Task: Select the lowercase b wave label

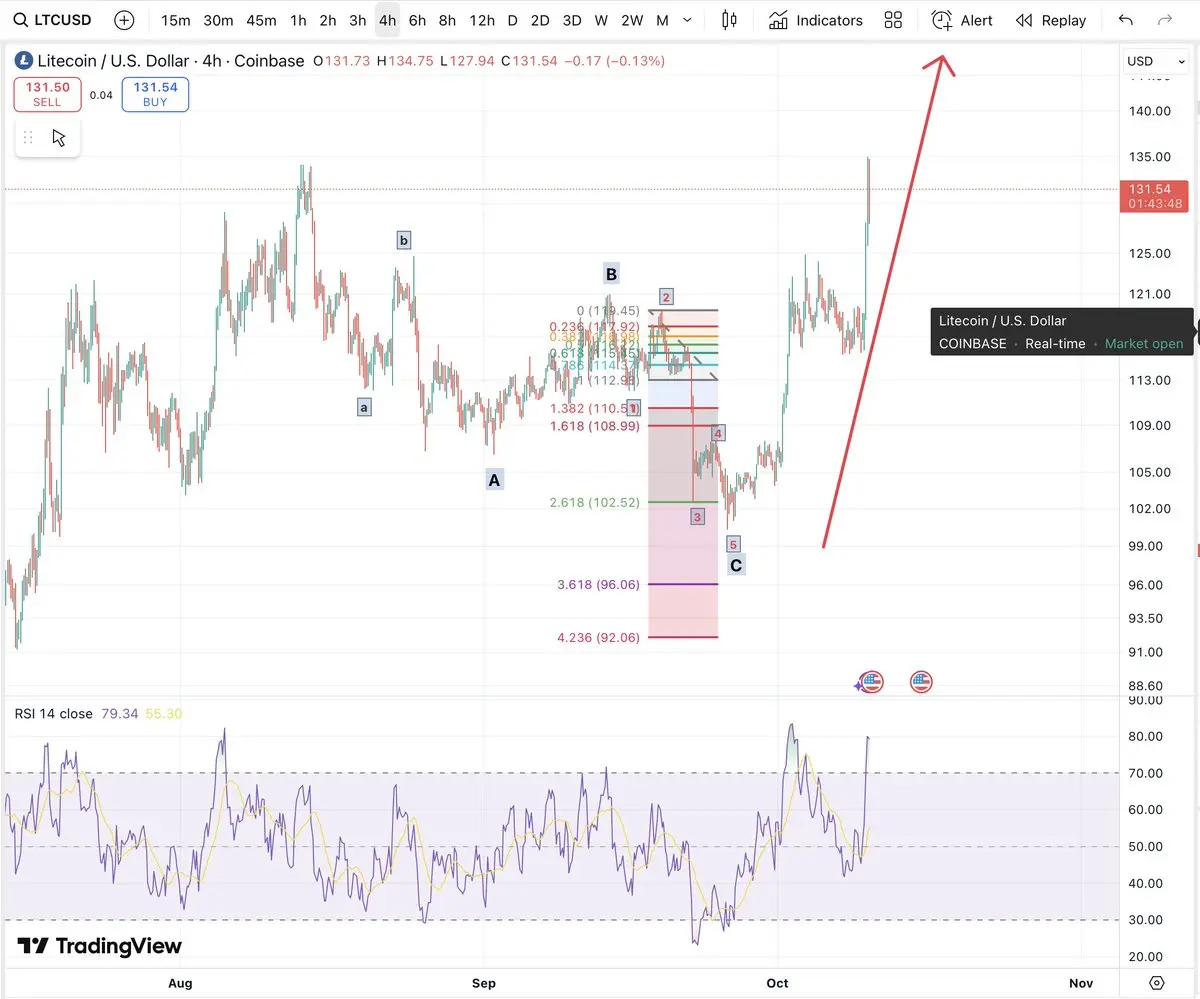Action: (x=404, y=240)
